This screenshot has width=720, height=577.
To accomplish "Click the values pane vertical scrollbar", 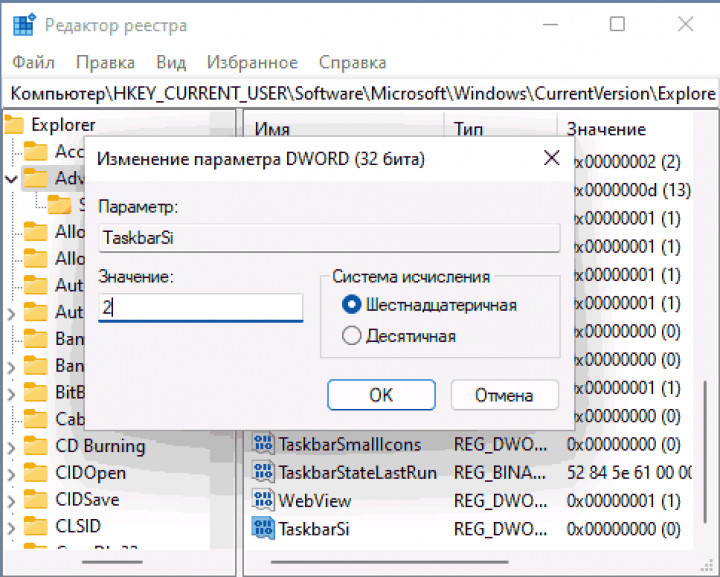I will pos(706,452).
